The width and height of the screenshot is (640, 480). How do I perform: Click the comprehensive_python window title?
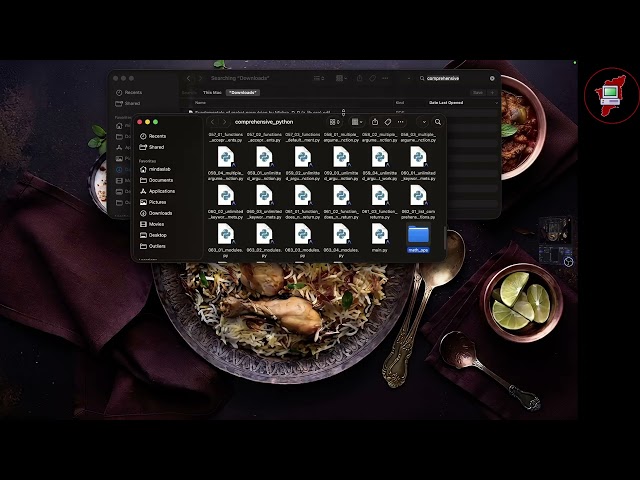(264, 122)
